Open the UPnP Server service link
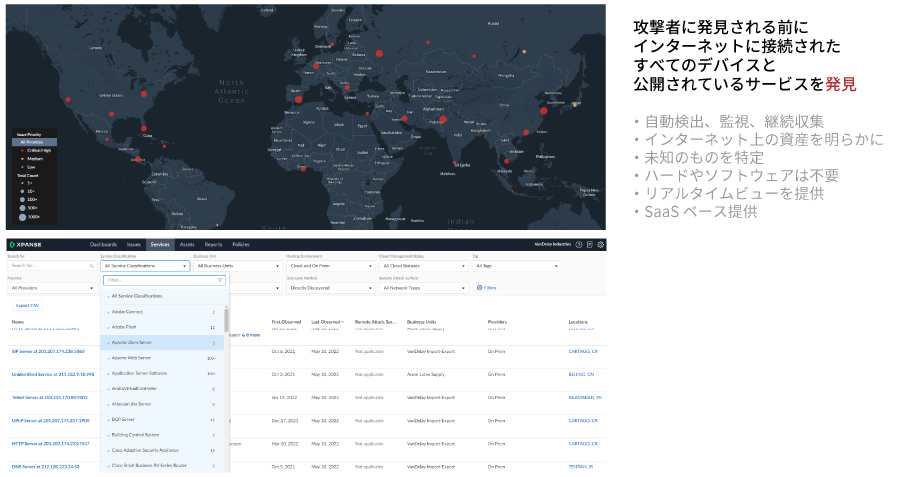 [x=50, y=421]
